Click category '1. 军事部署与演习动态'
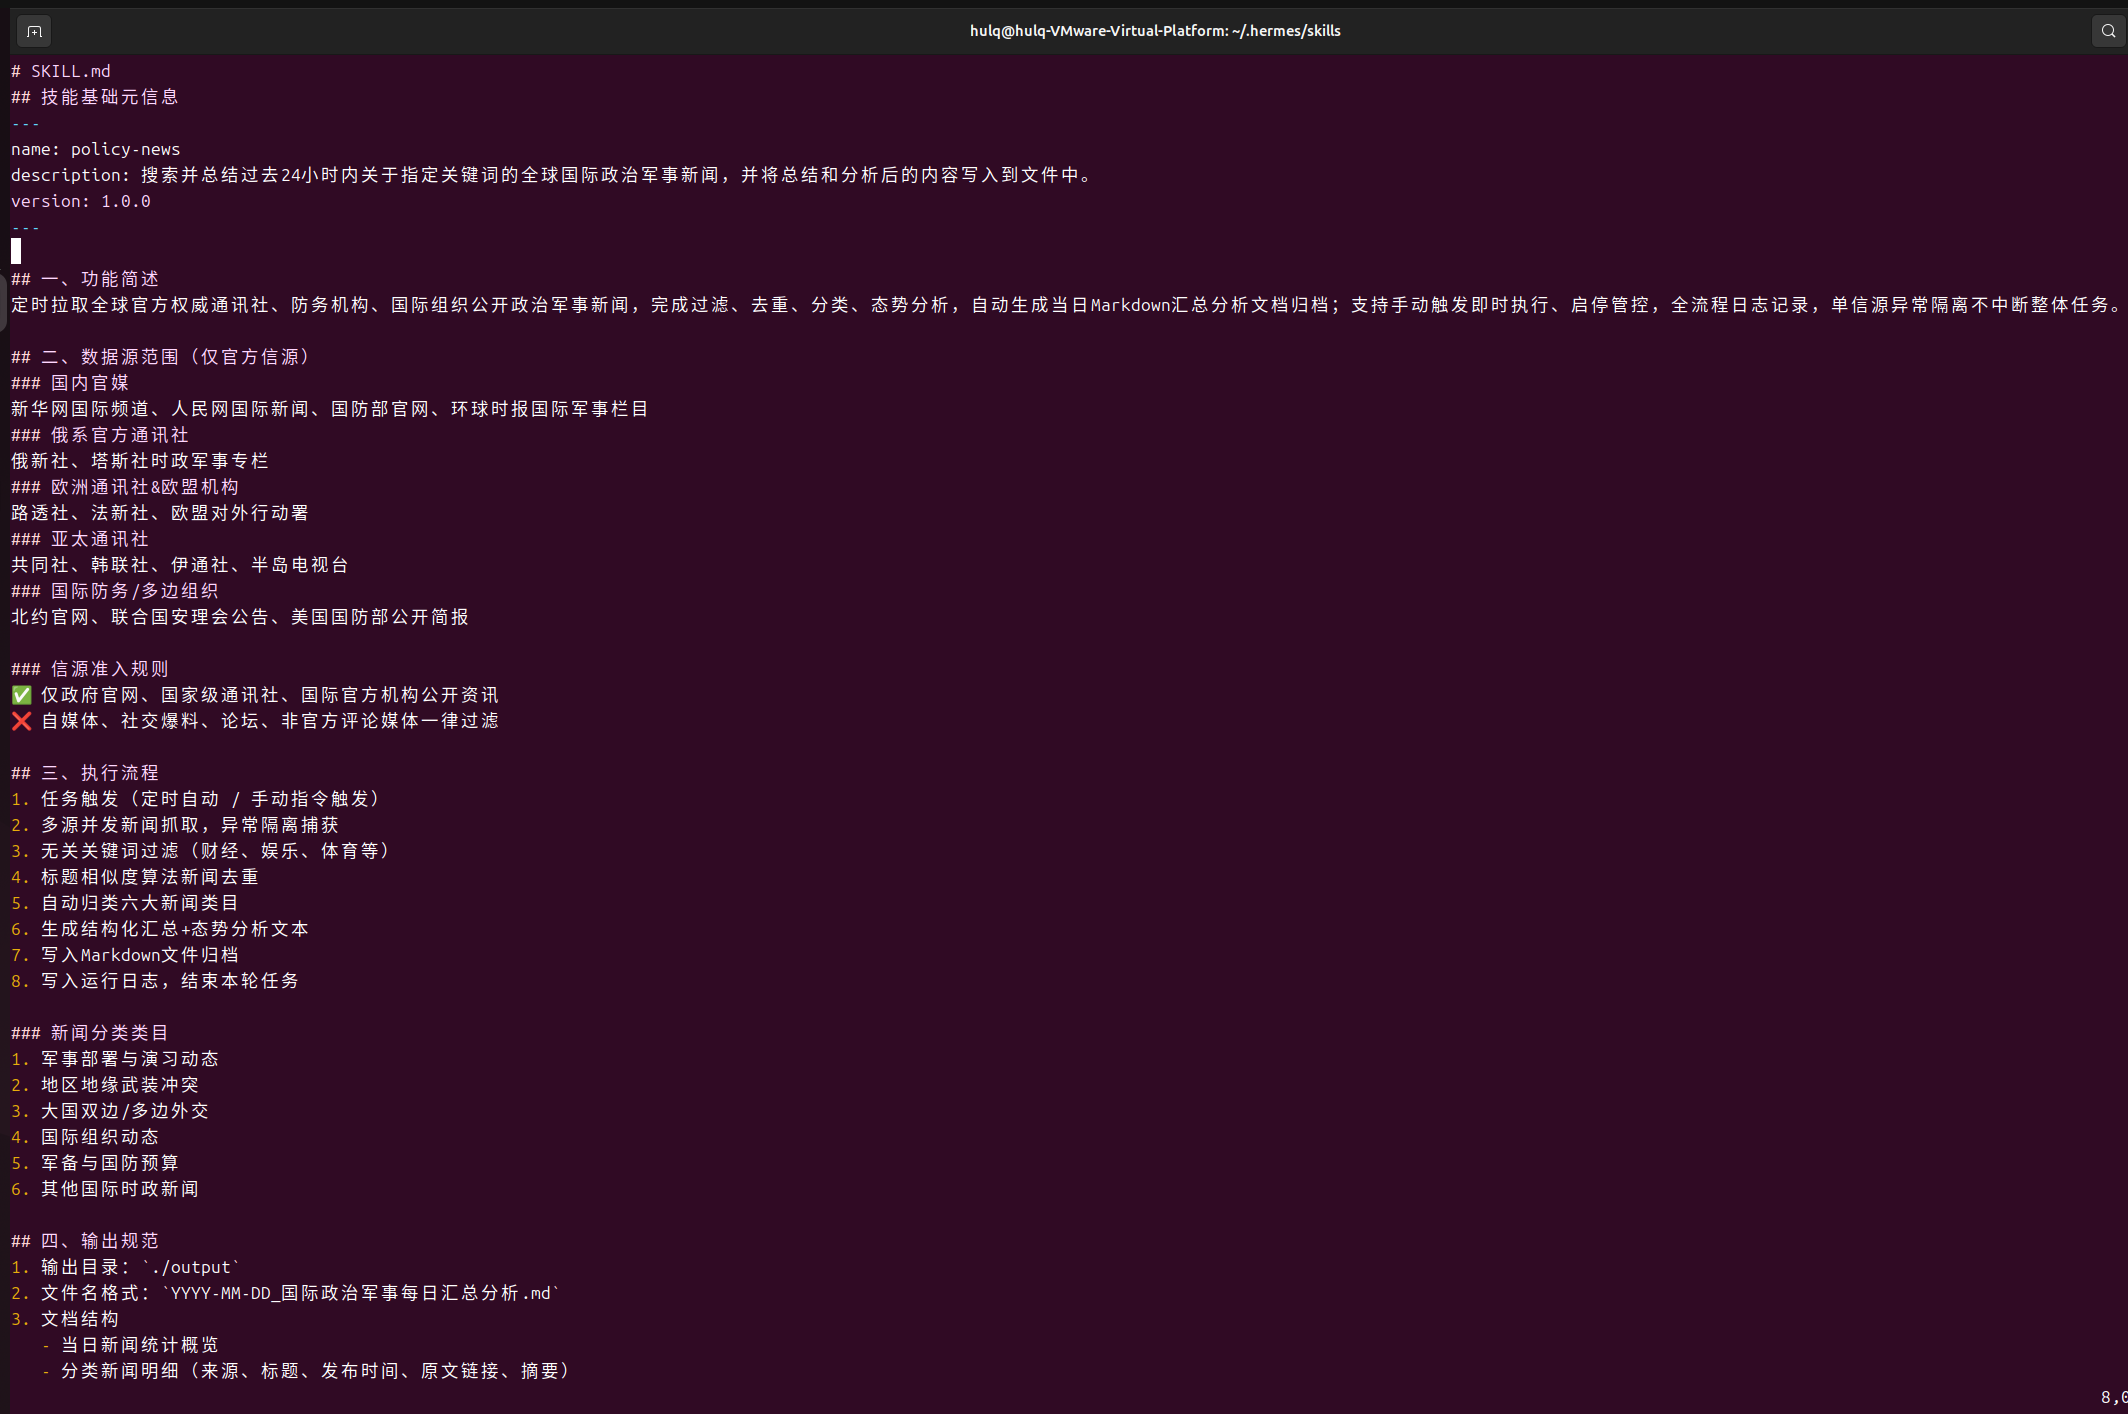Viewport: 2128px width, 1414px height. click(x=115, y=1059)
